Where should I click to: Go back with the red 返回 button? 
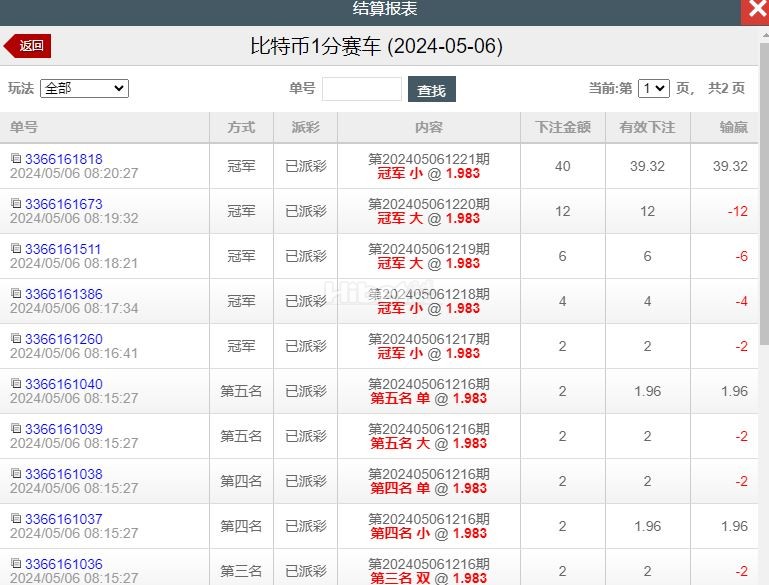click(x=27, y=46)
